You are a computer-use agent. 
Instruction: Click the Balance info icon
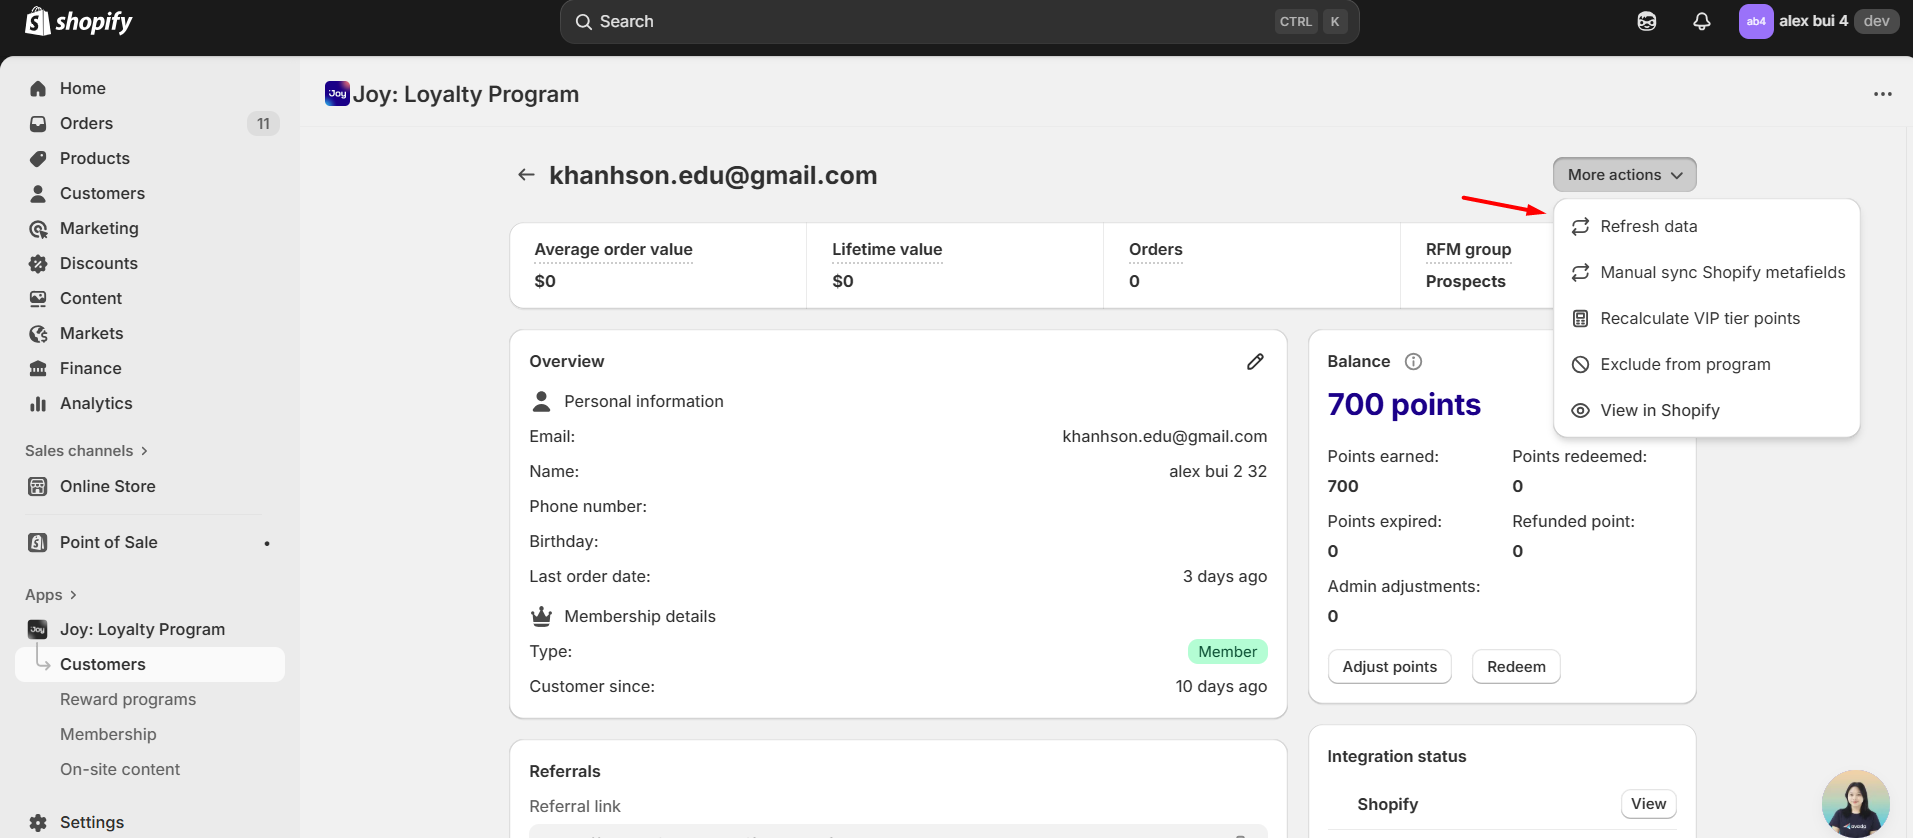pos(1413,362)
